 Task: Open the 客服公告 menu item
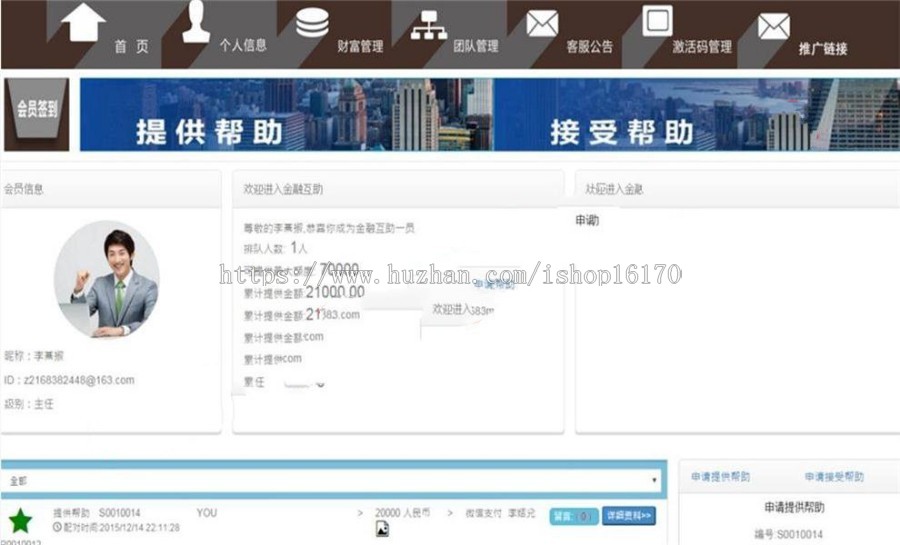(589, 46)
